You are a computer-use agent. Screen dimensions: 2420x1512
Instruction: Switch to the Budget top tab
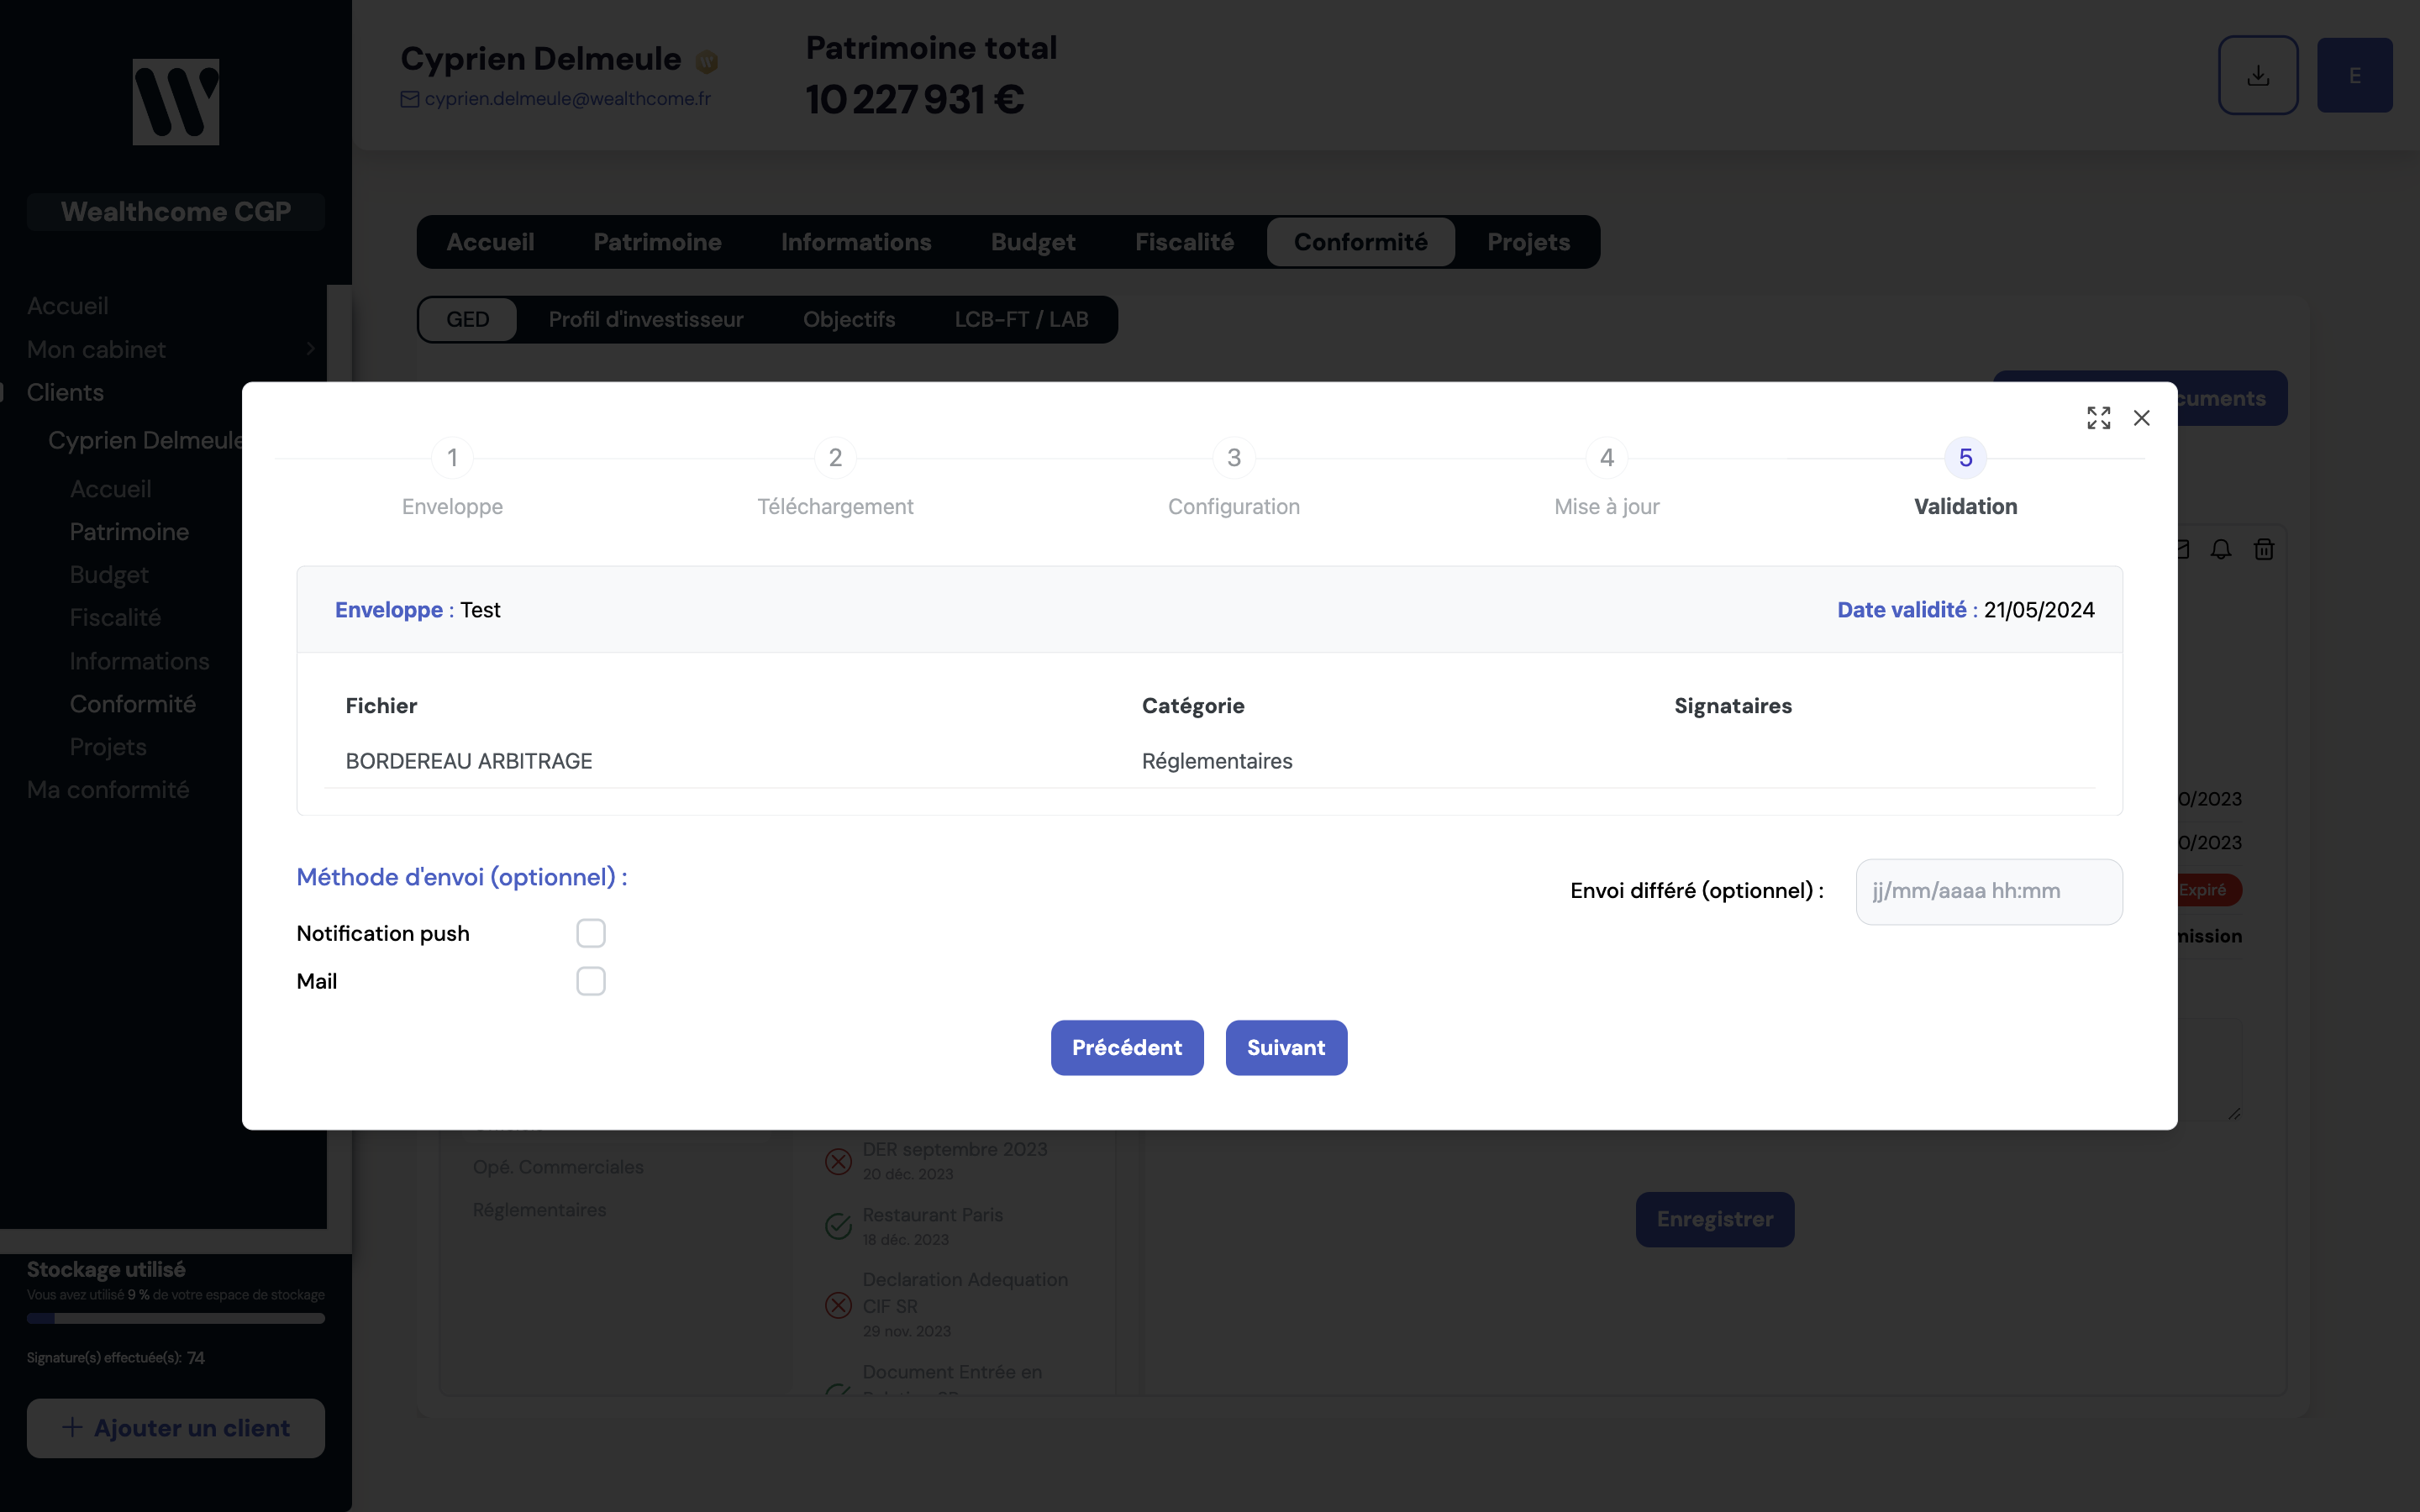[1033, 242]
